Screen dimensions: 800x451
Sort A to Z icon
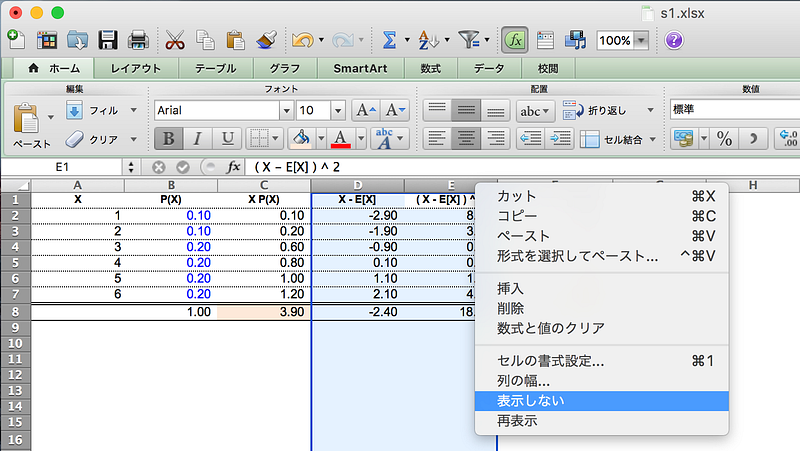coord(428,40)
